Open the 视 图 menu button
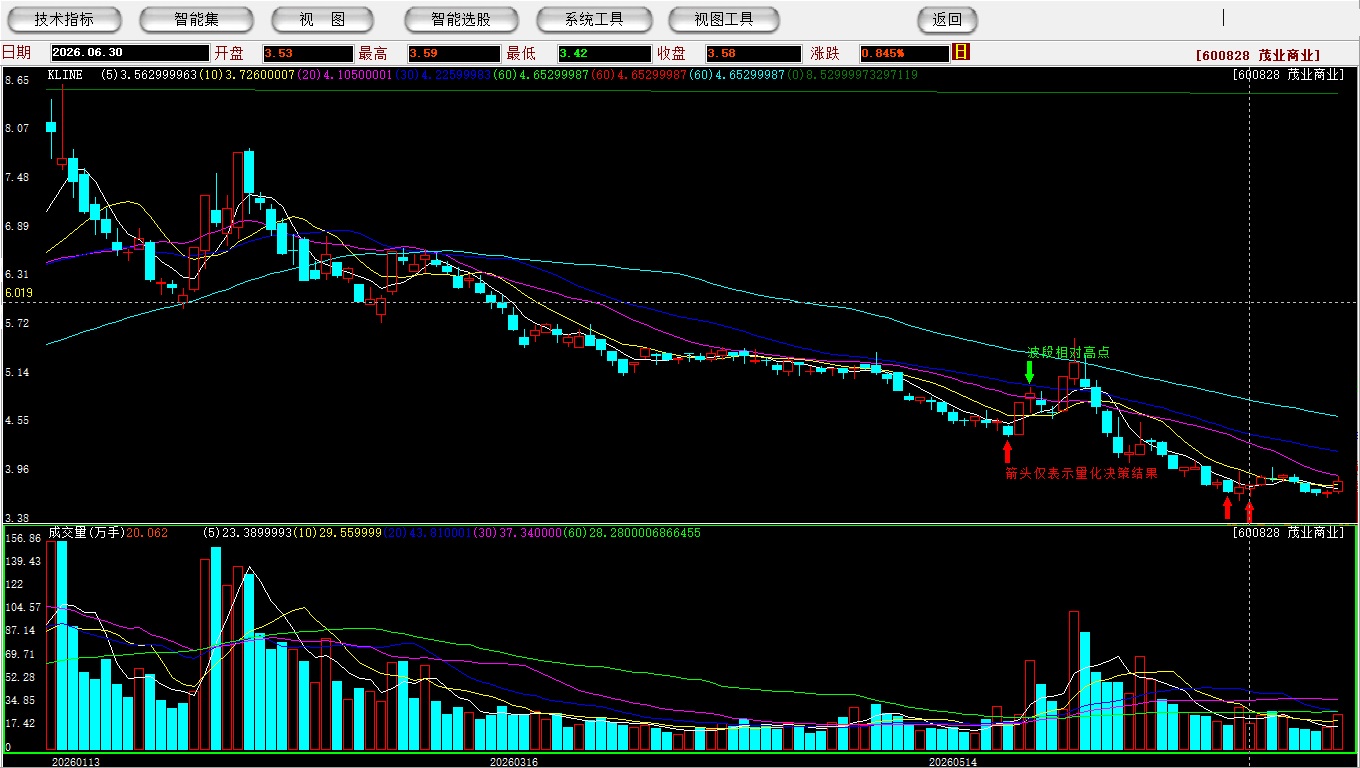 [x=322, y=19]
